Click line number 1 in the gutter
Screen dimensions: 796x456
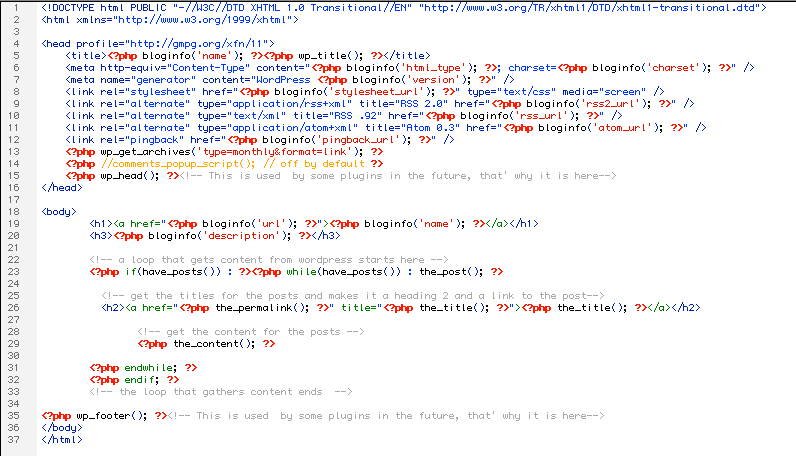[16, 7]
